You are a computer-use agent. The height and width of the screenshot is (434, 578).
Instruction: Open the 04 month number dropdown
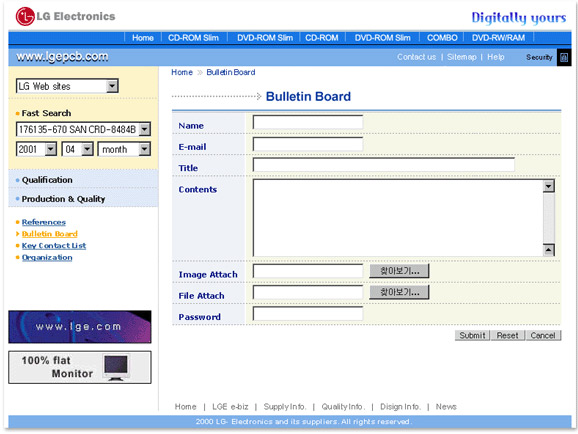(x=87, y=149)
